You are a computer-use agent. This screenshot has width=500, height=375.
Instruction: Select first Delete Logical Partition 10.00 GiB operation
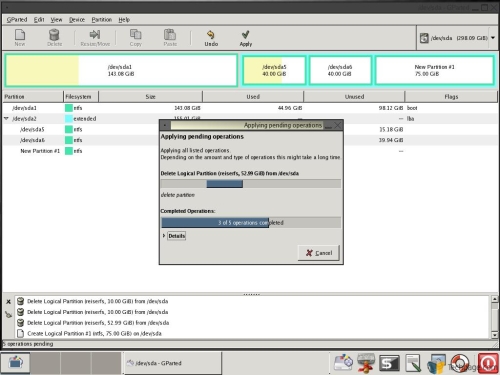pyautogui.click(x=97, y=301)
